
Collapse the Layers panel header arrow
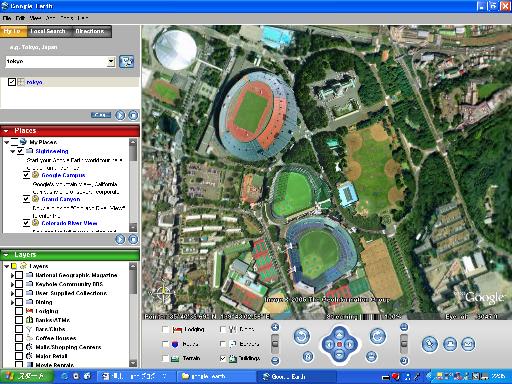pyautogui.click(x=6, y=255)
